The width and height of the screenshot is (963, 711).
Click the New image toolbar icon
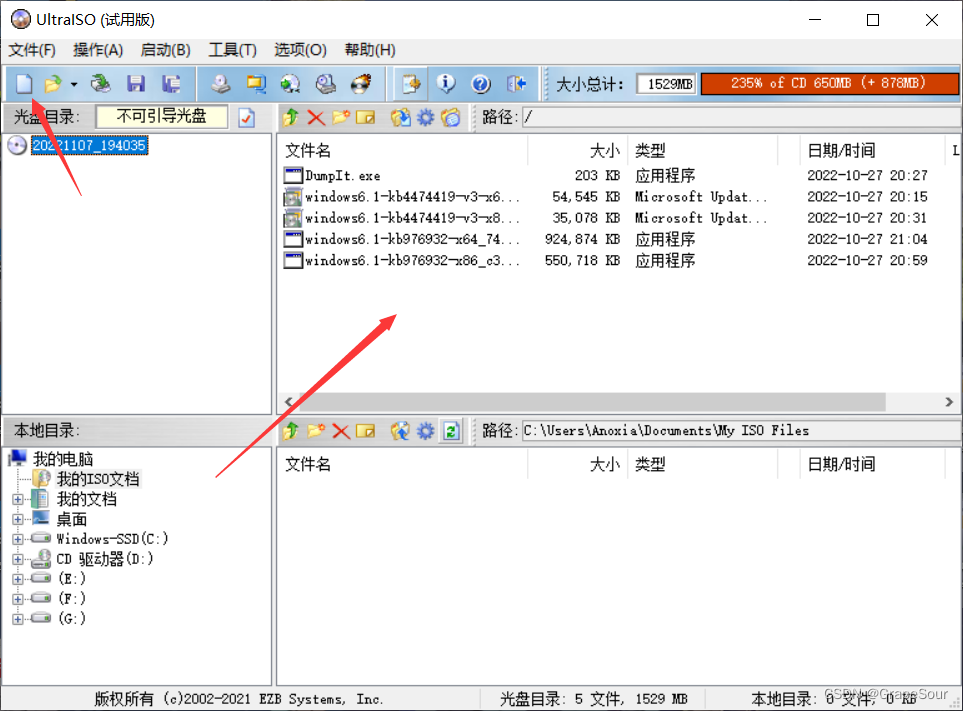pos(24,84)
